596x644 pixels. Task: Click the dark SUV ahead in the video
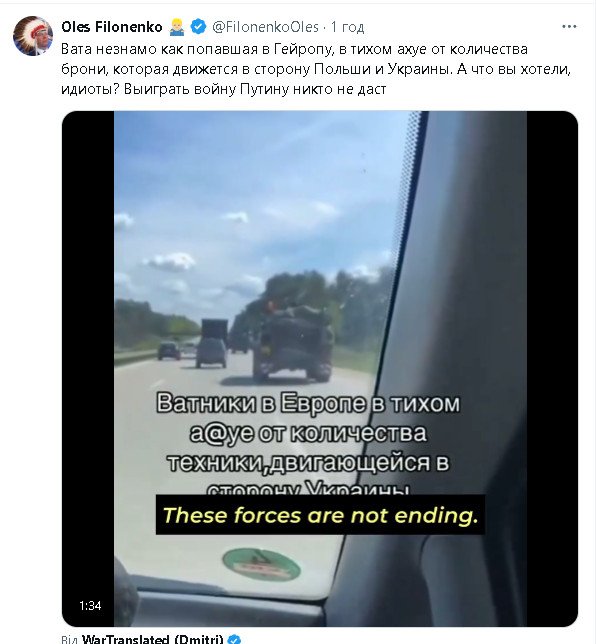(211, 353)
